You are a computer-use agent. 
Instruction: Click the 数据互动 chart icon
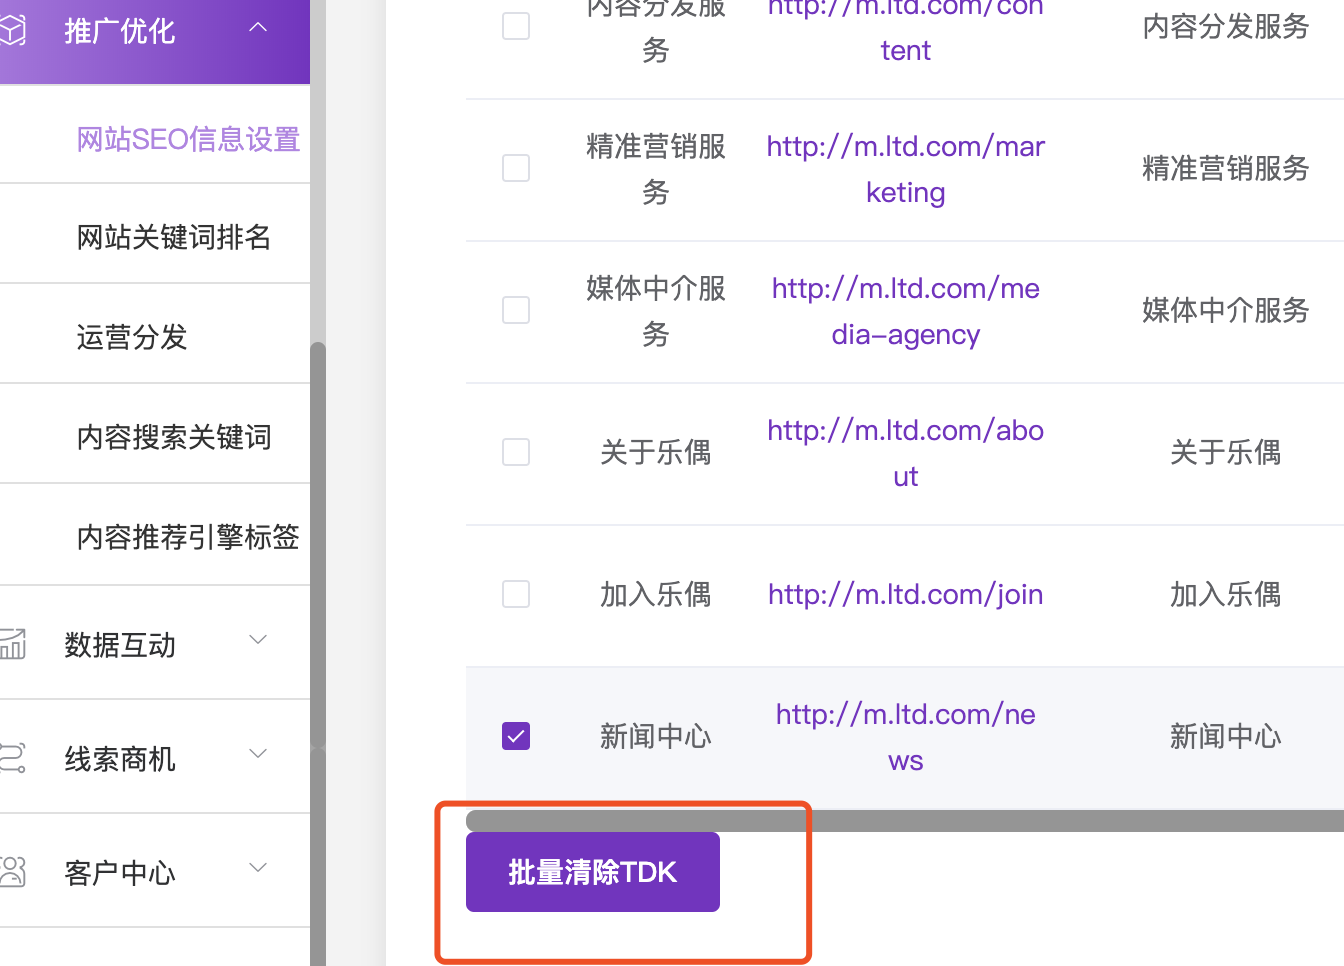[x=13, y=644]
